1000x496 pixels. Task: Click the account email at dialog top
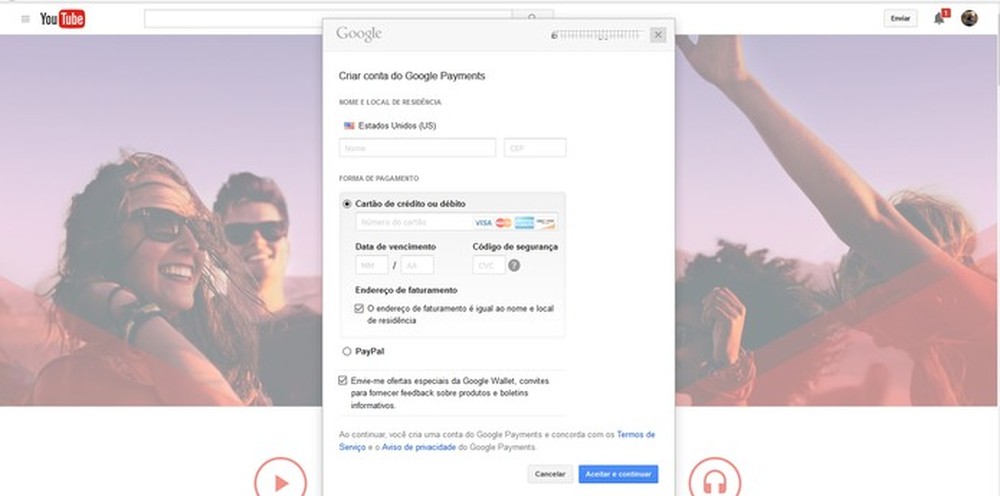click(x=596, y=34)
